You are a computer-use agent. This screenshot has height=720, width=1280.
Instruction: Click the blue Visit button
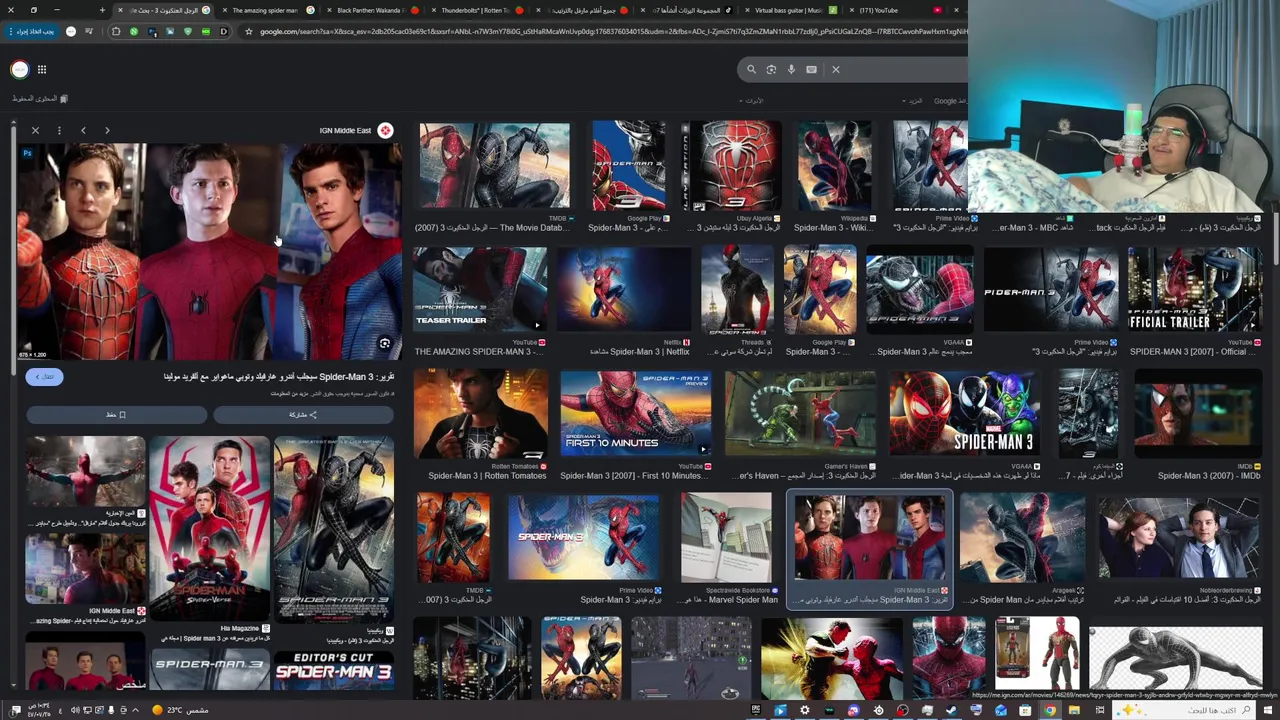coord(45,376)
